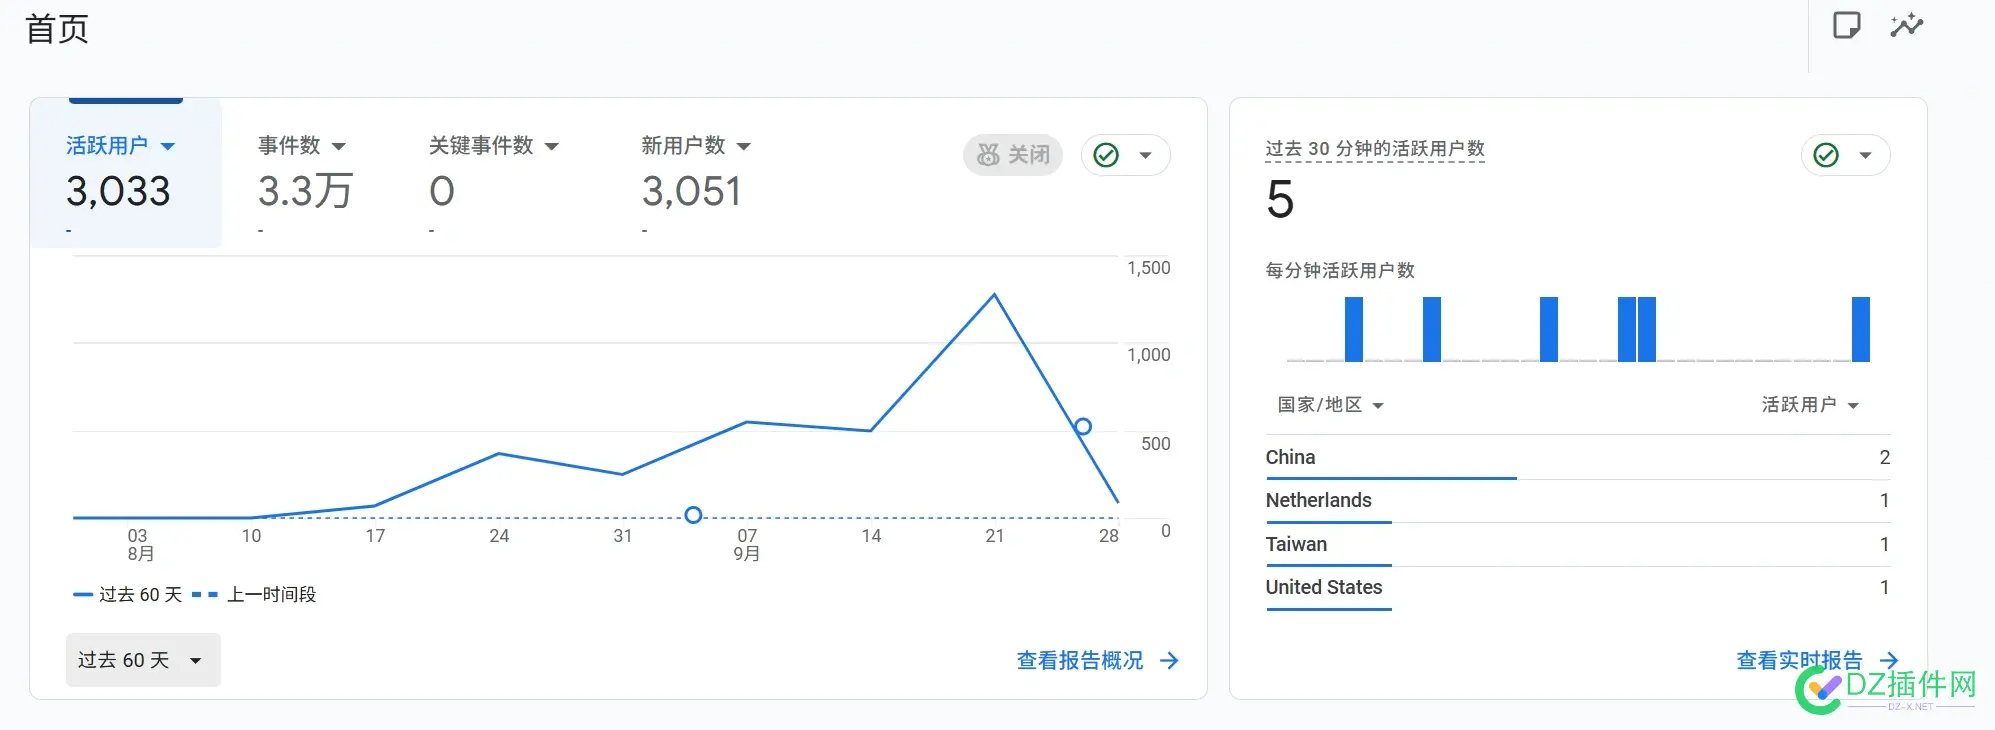Click the 每分钟活跃用户数 label
The height and width of the screenshot is (730, 1995).
[x=1340, y=271]
